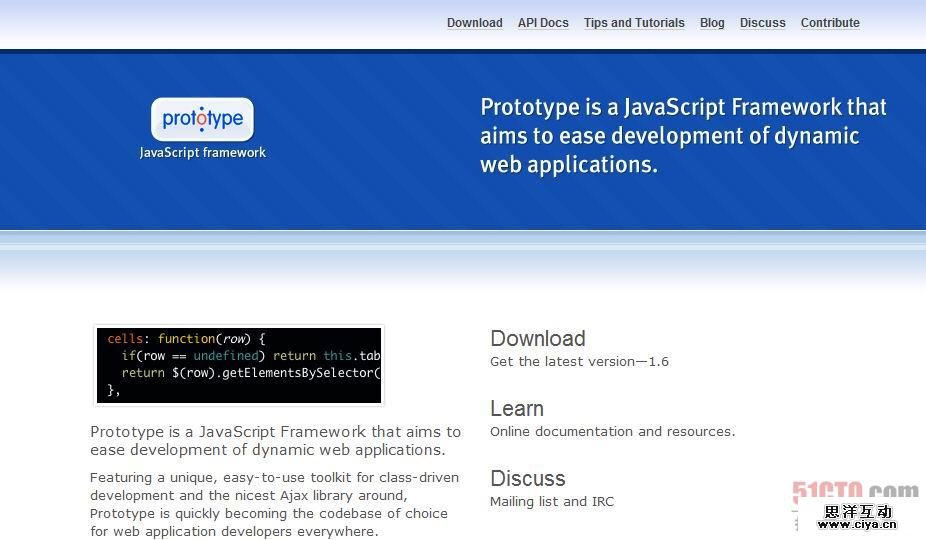
Task: Click the intro paragraph below the code image
Action: (275, 441)
